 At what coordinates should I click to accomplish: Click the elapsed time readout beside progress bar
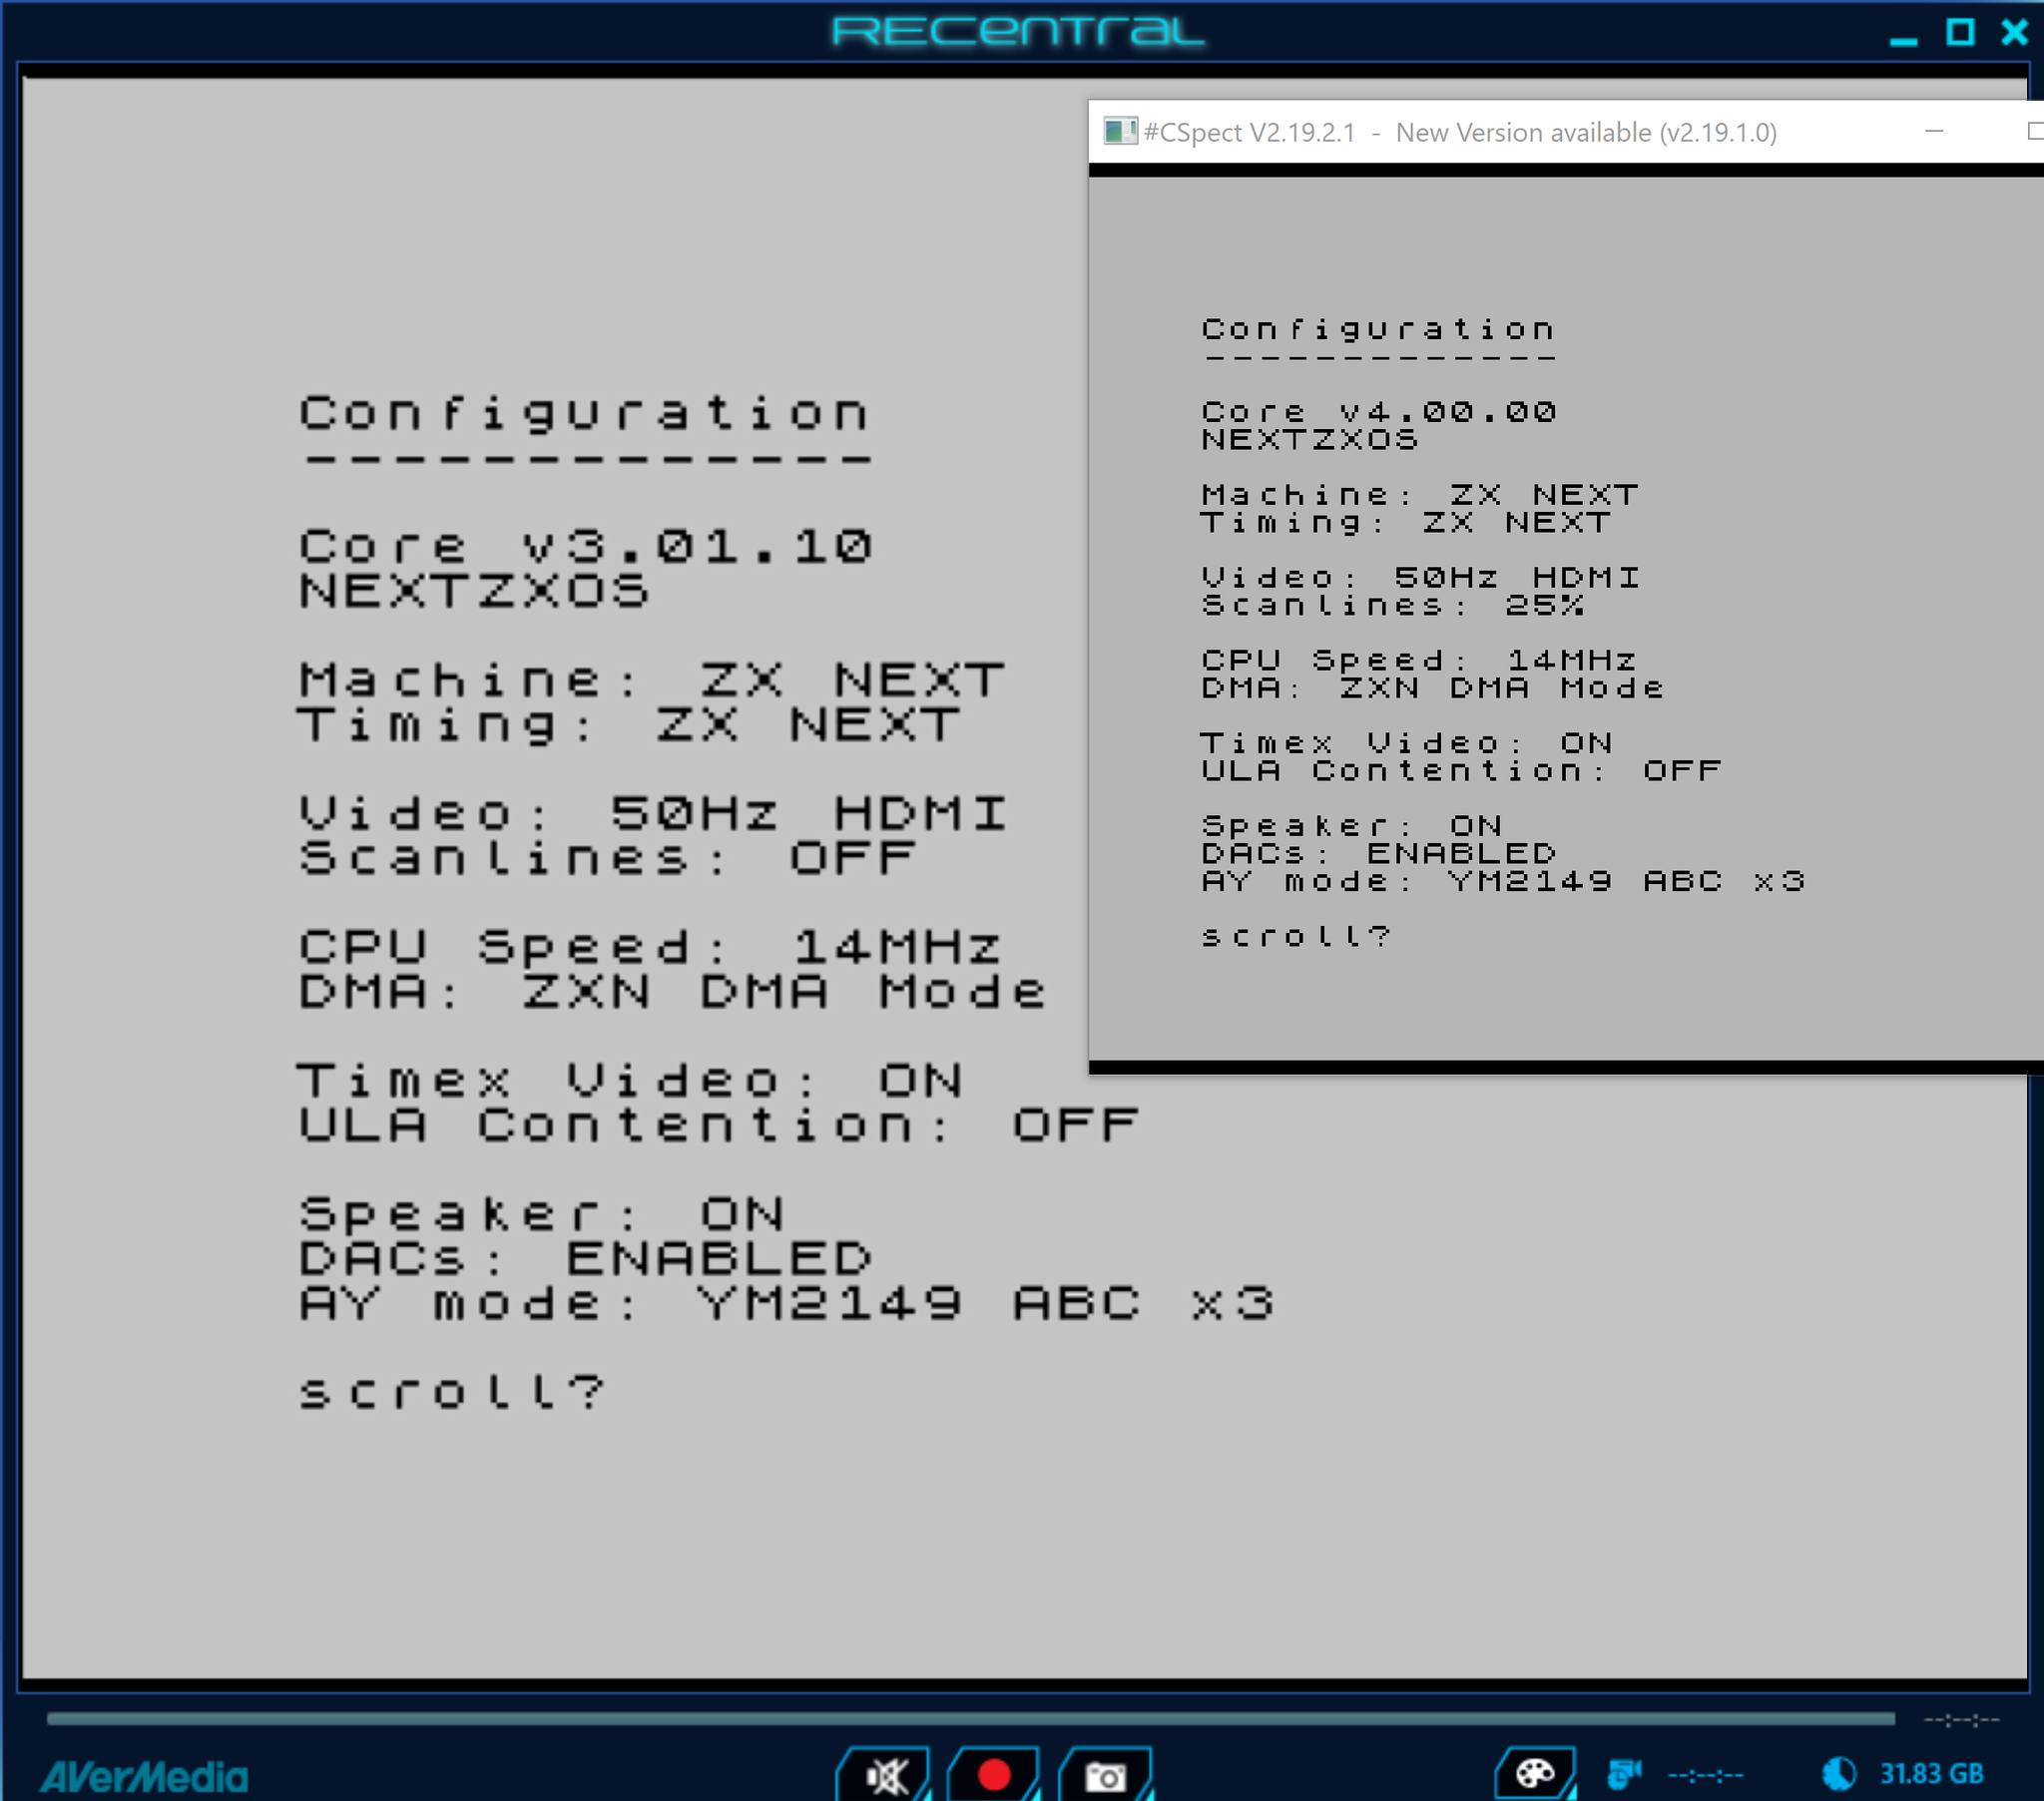[1961, 1720]
